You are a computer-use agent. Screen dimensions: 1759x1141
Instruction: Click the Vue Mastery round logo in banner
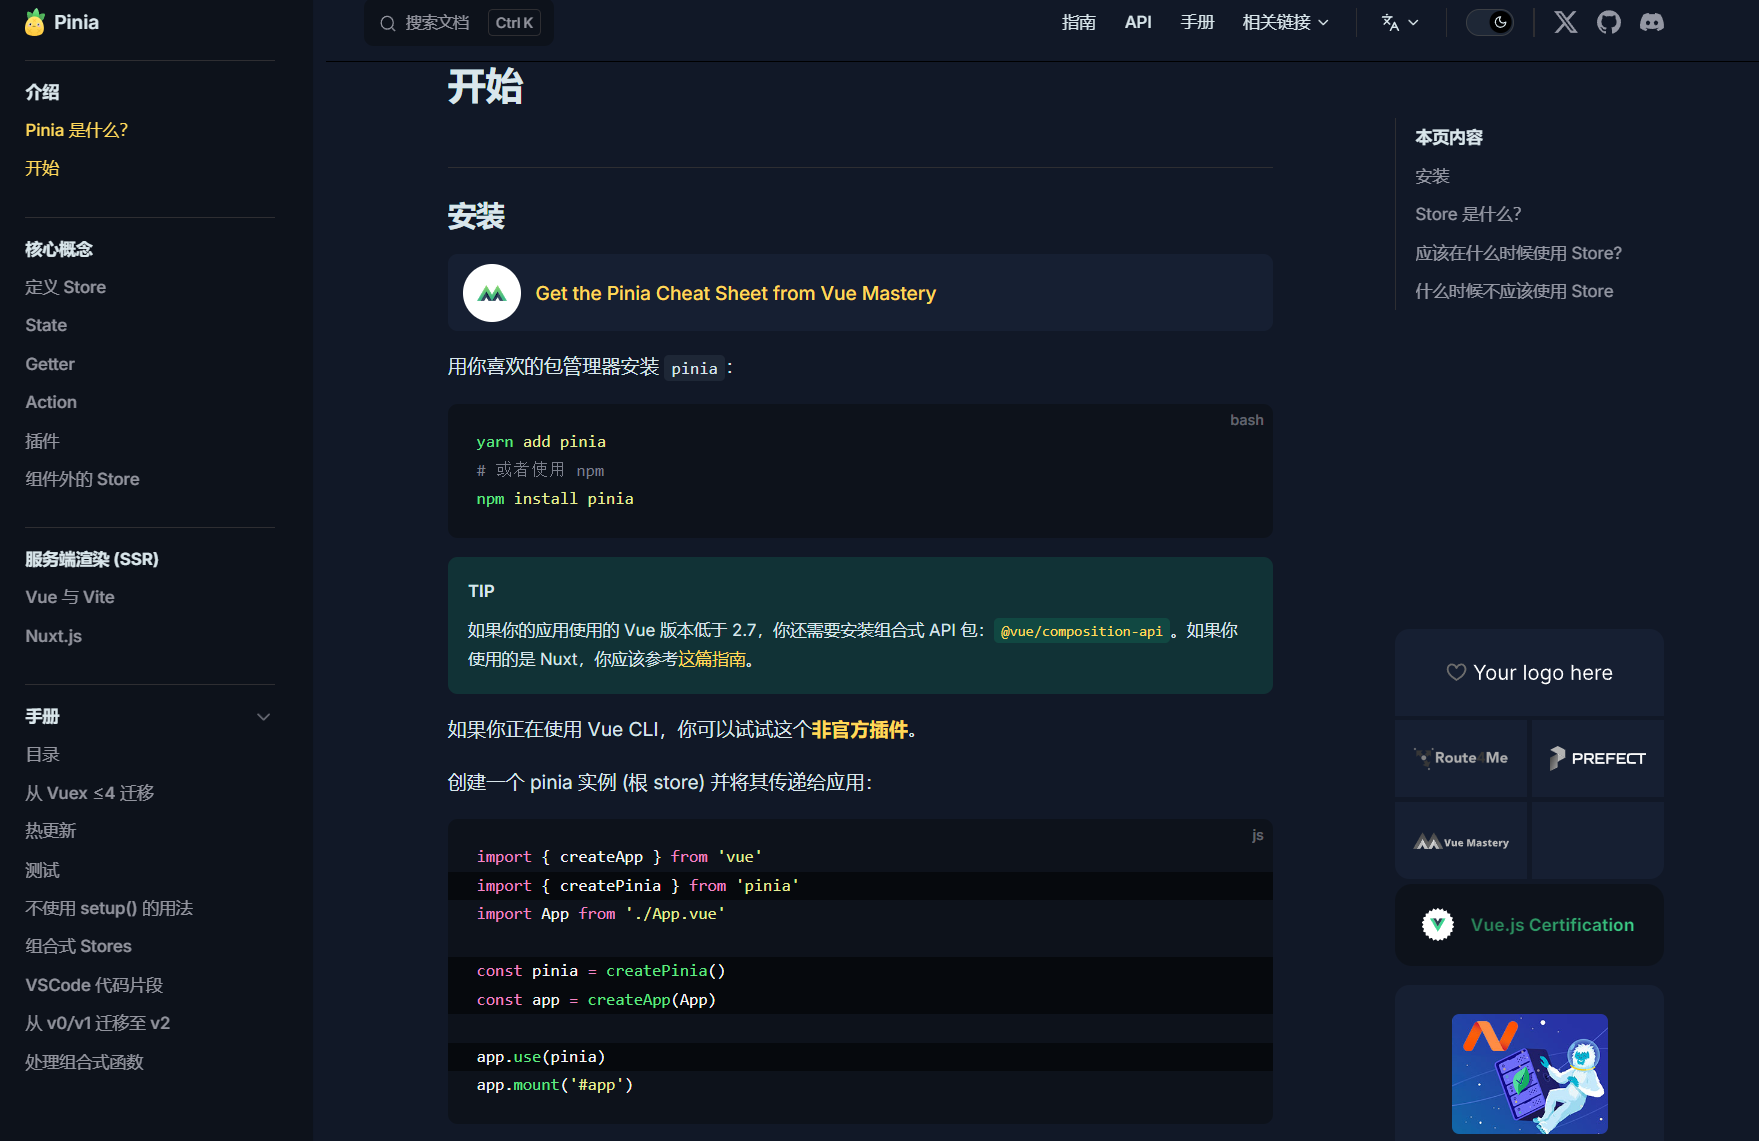point(492,293)
